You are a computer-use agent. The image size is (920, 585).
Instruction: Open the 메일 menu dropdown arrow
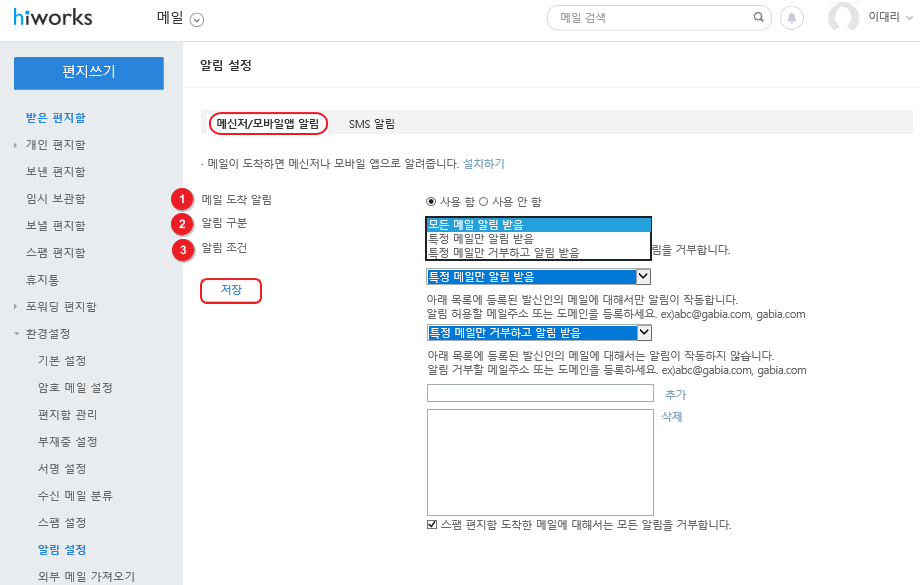[x=196, y=19]
